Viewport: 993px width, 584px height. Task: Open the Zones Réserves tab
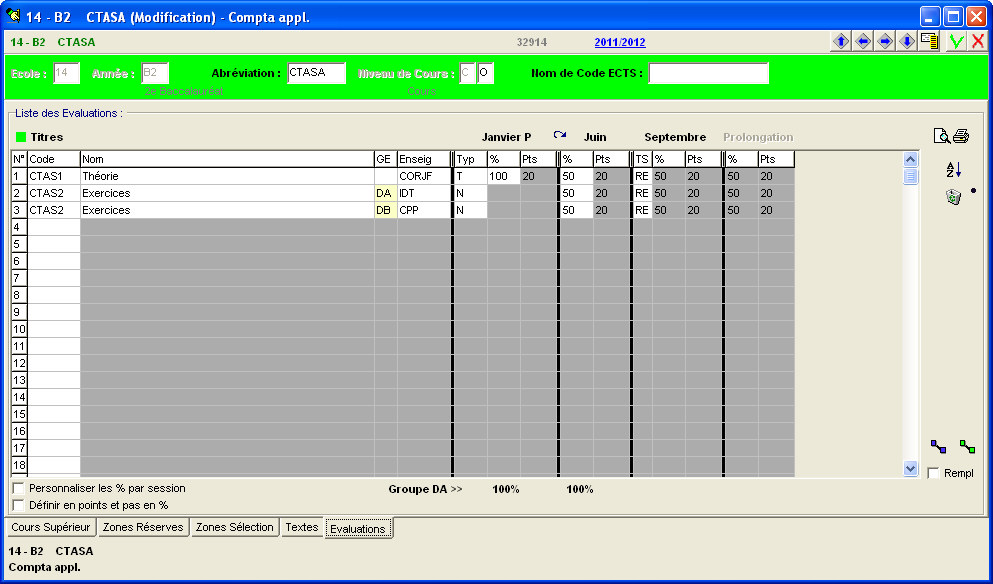[x=143, y=527]
